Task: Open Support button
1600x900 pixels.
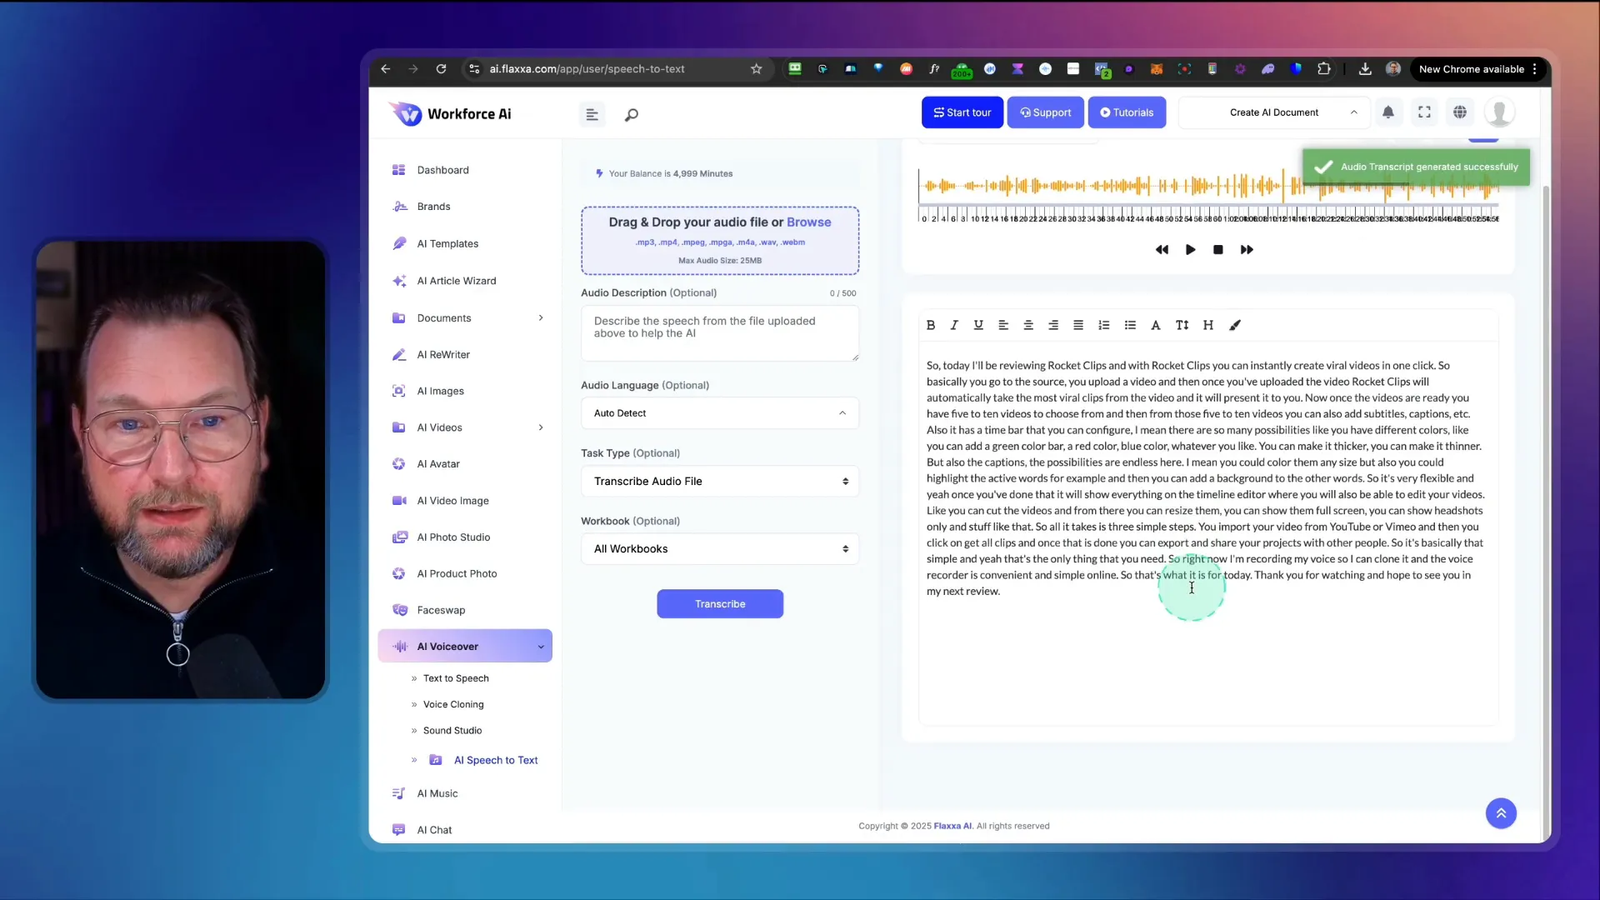Action: click(1045, 112)
